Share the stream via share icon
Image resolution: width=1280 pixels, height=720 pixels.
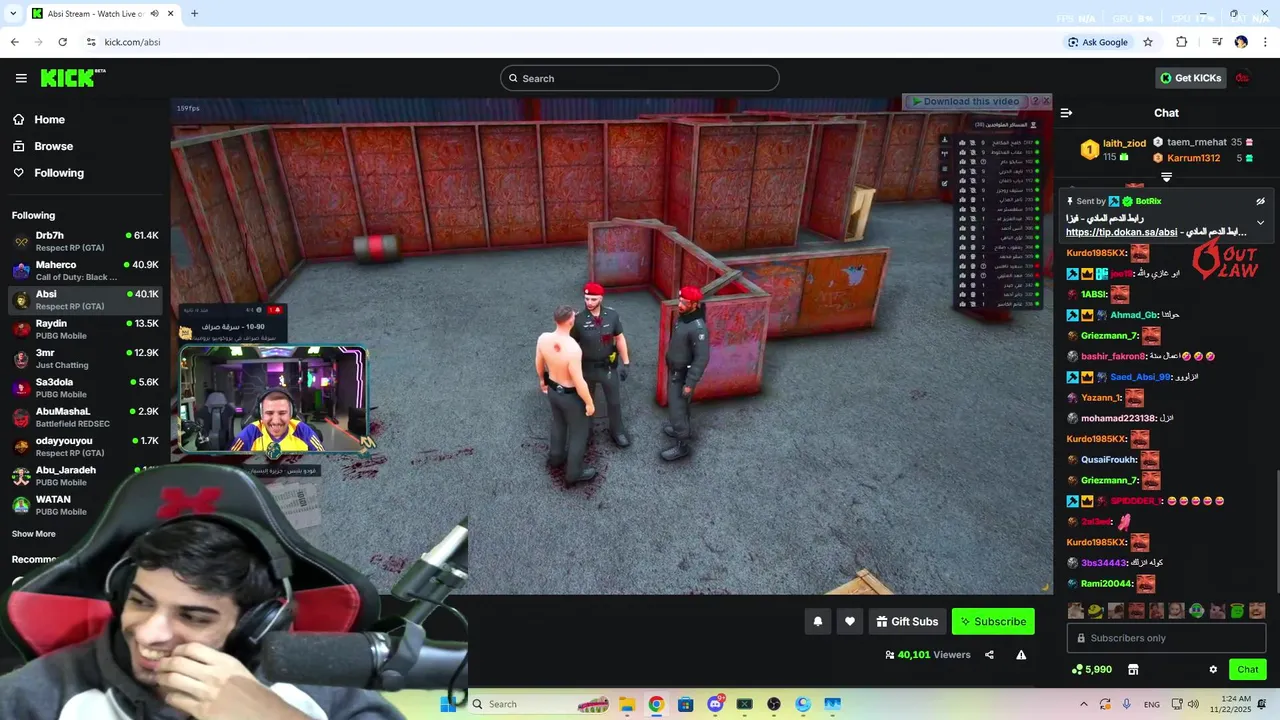(989, 655)
